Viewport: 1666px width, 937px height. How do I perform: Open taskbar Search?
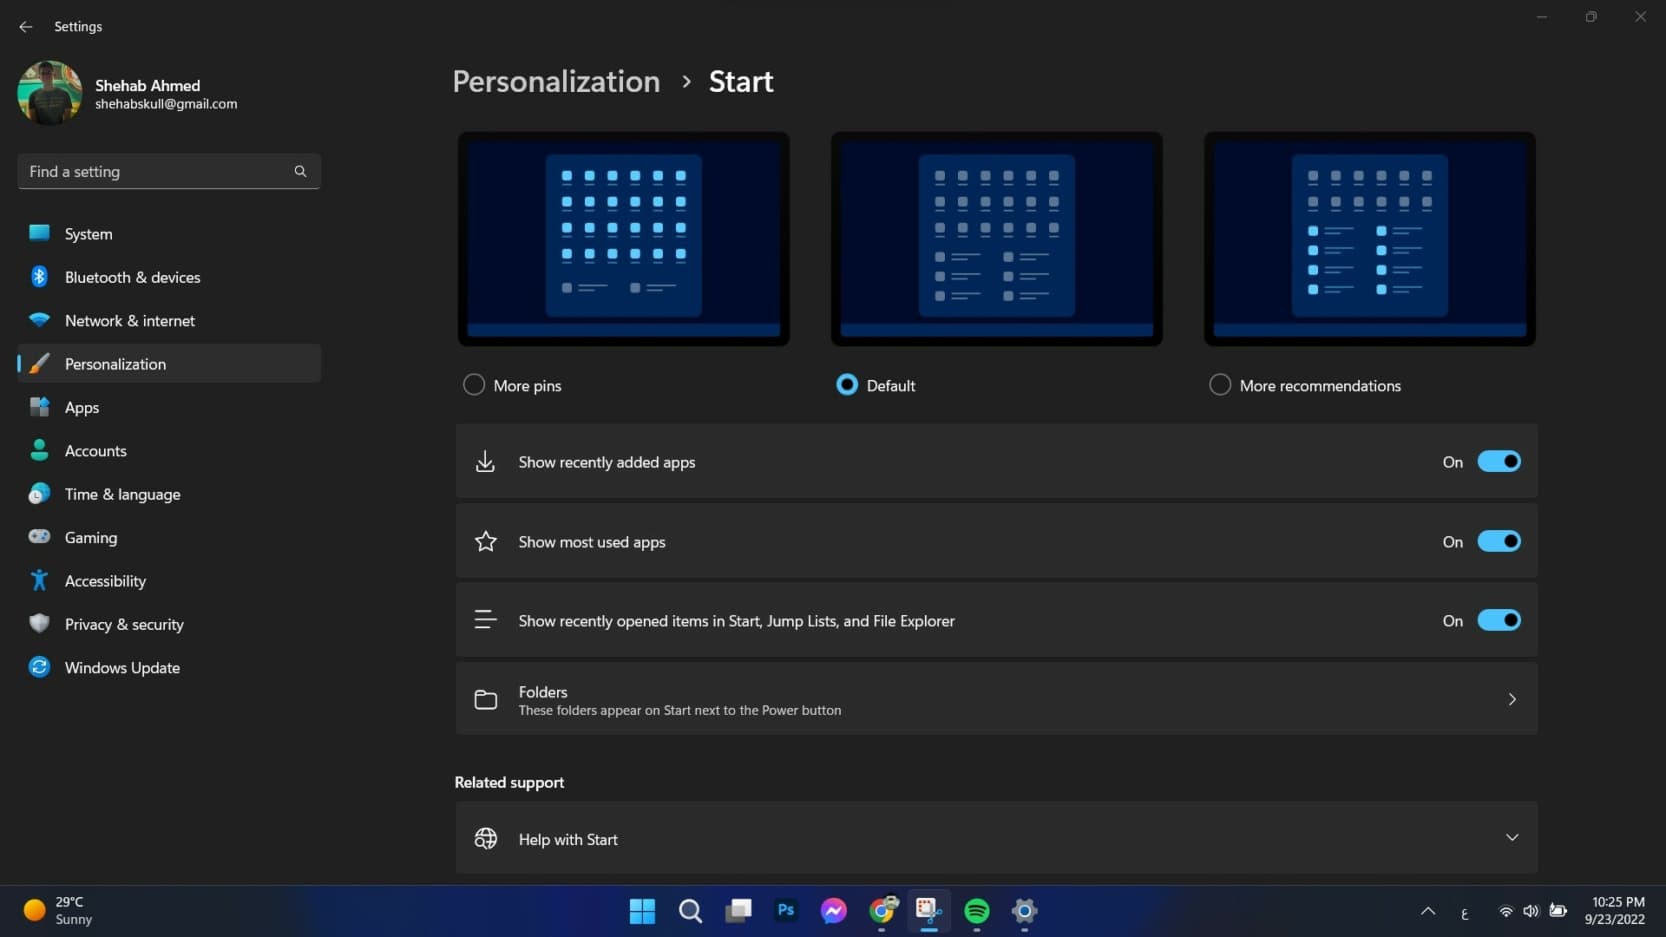click(690, 911)
